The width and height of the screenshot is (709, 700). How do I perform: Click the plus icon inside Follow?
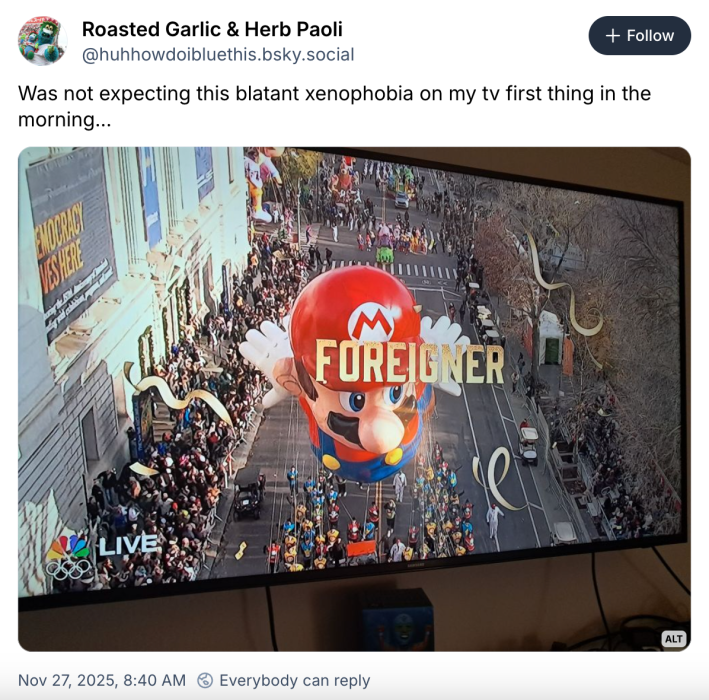612,36
